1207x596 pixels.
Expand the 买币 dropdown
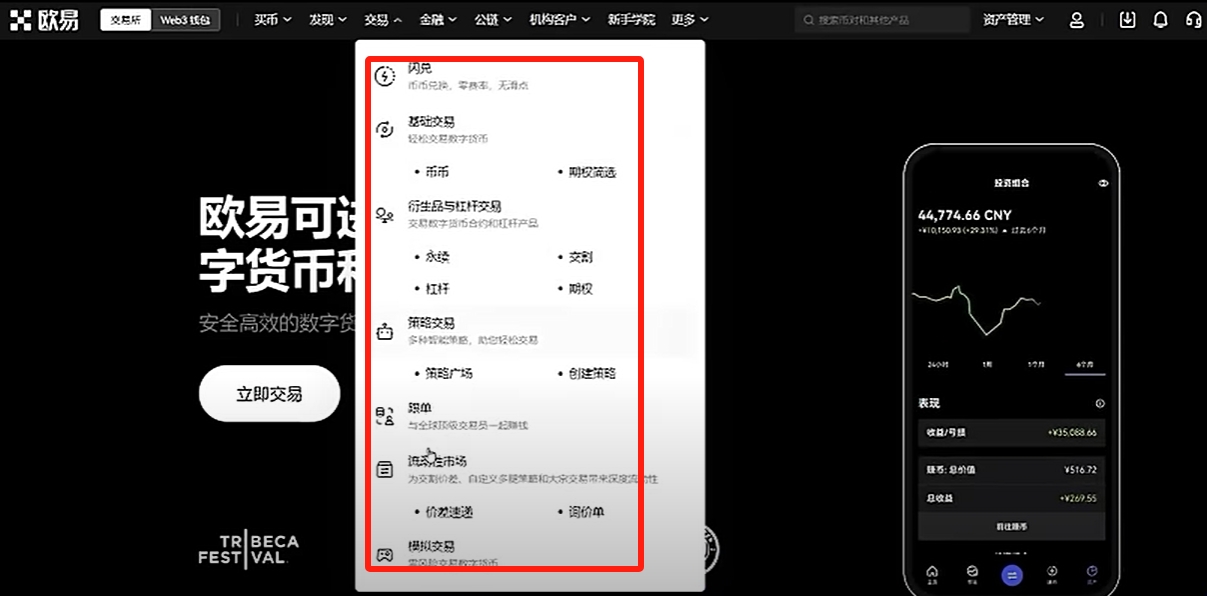(273, 19)
